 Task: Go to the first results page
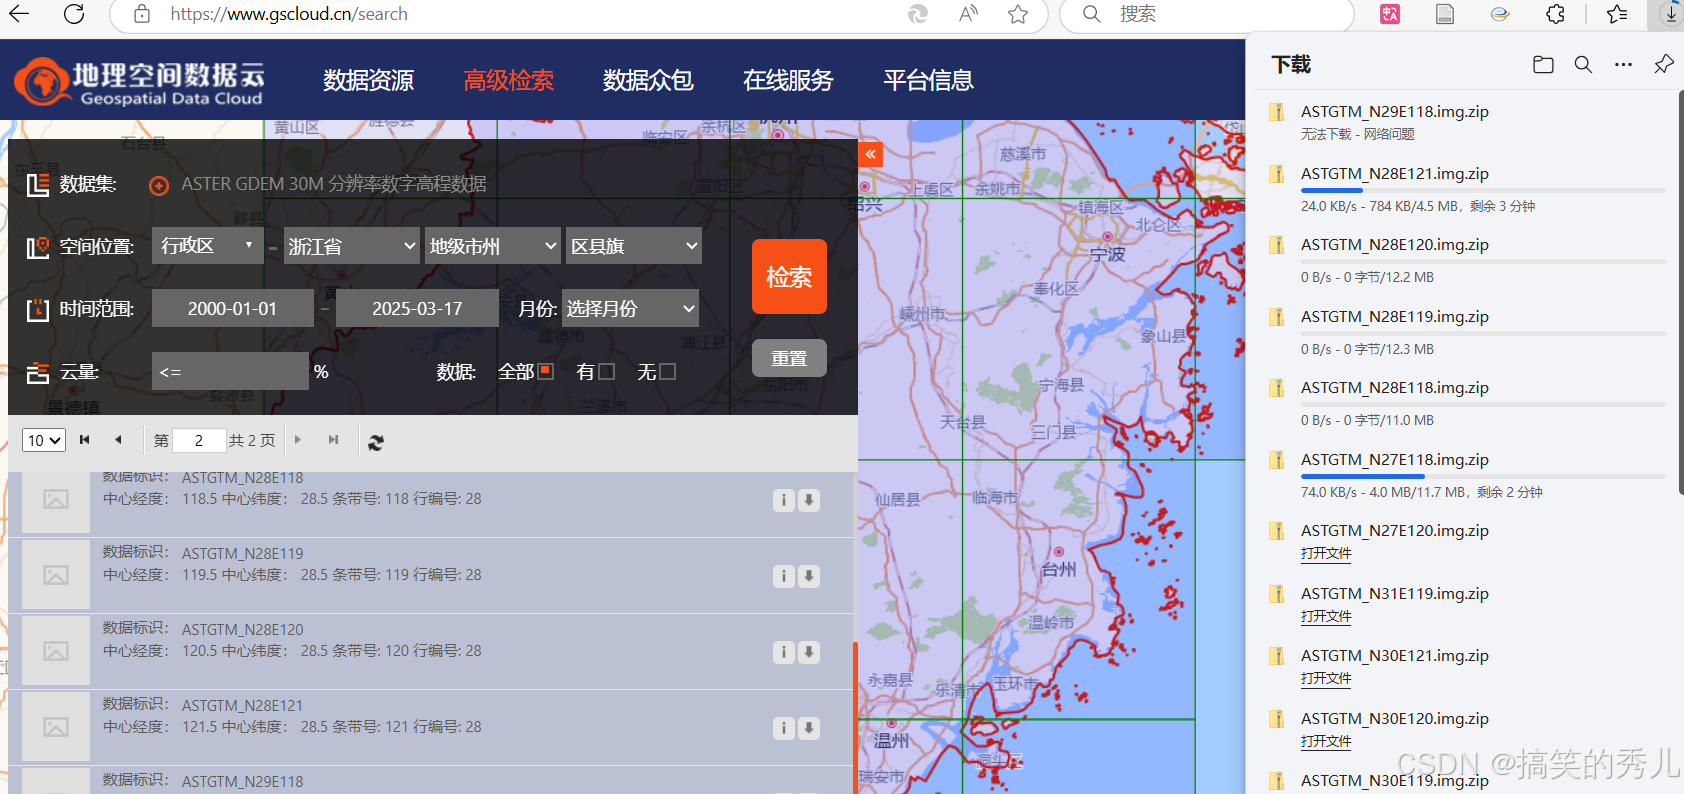pyautogui.click(x=85, y=440)
